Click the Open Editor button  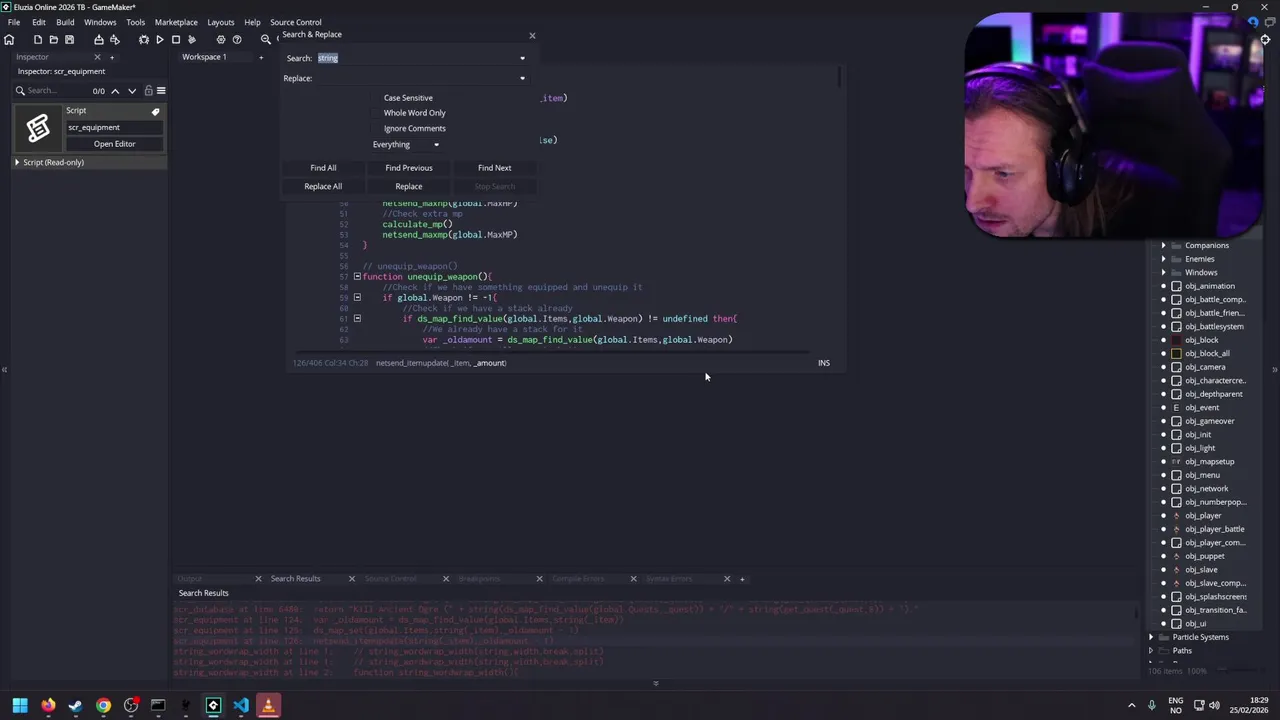pos(114,144)
